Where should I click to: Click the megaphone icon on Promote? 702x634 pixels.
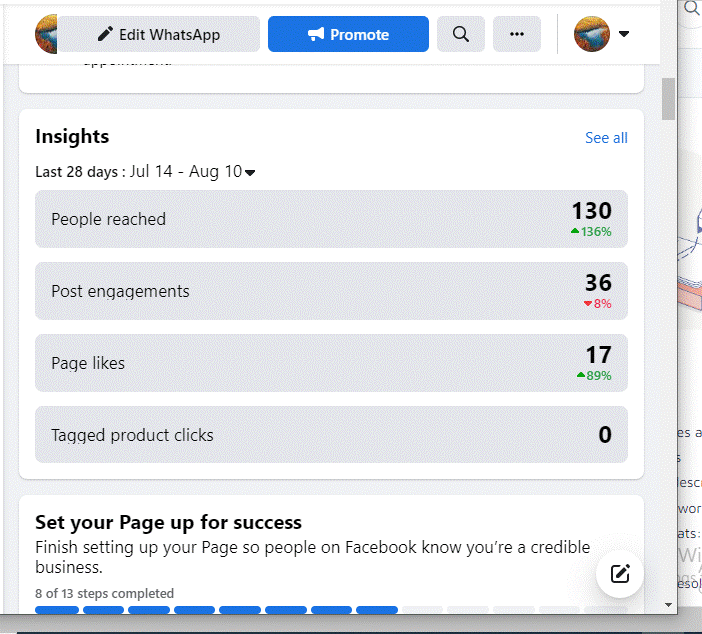pos(316,34)
